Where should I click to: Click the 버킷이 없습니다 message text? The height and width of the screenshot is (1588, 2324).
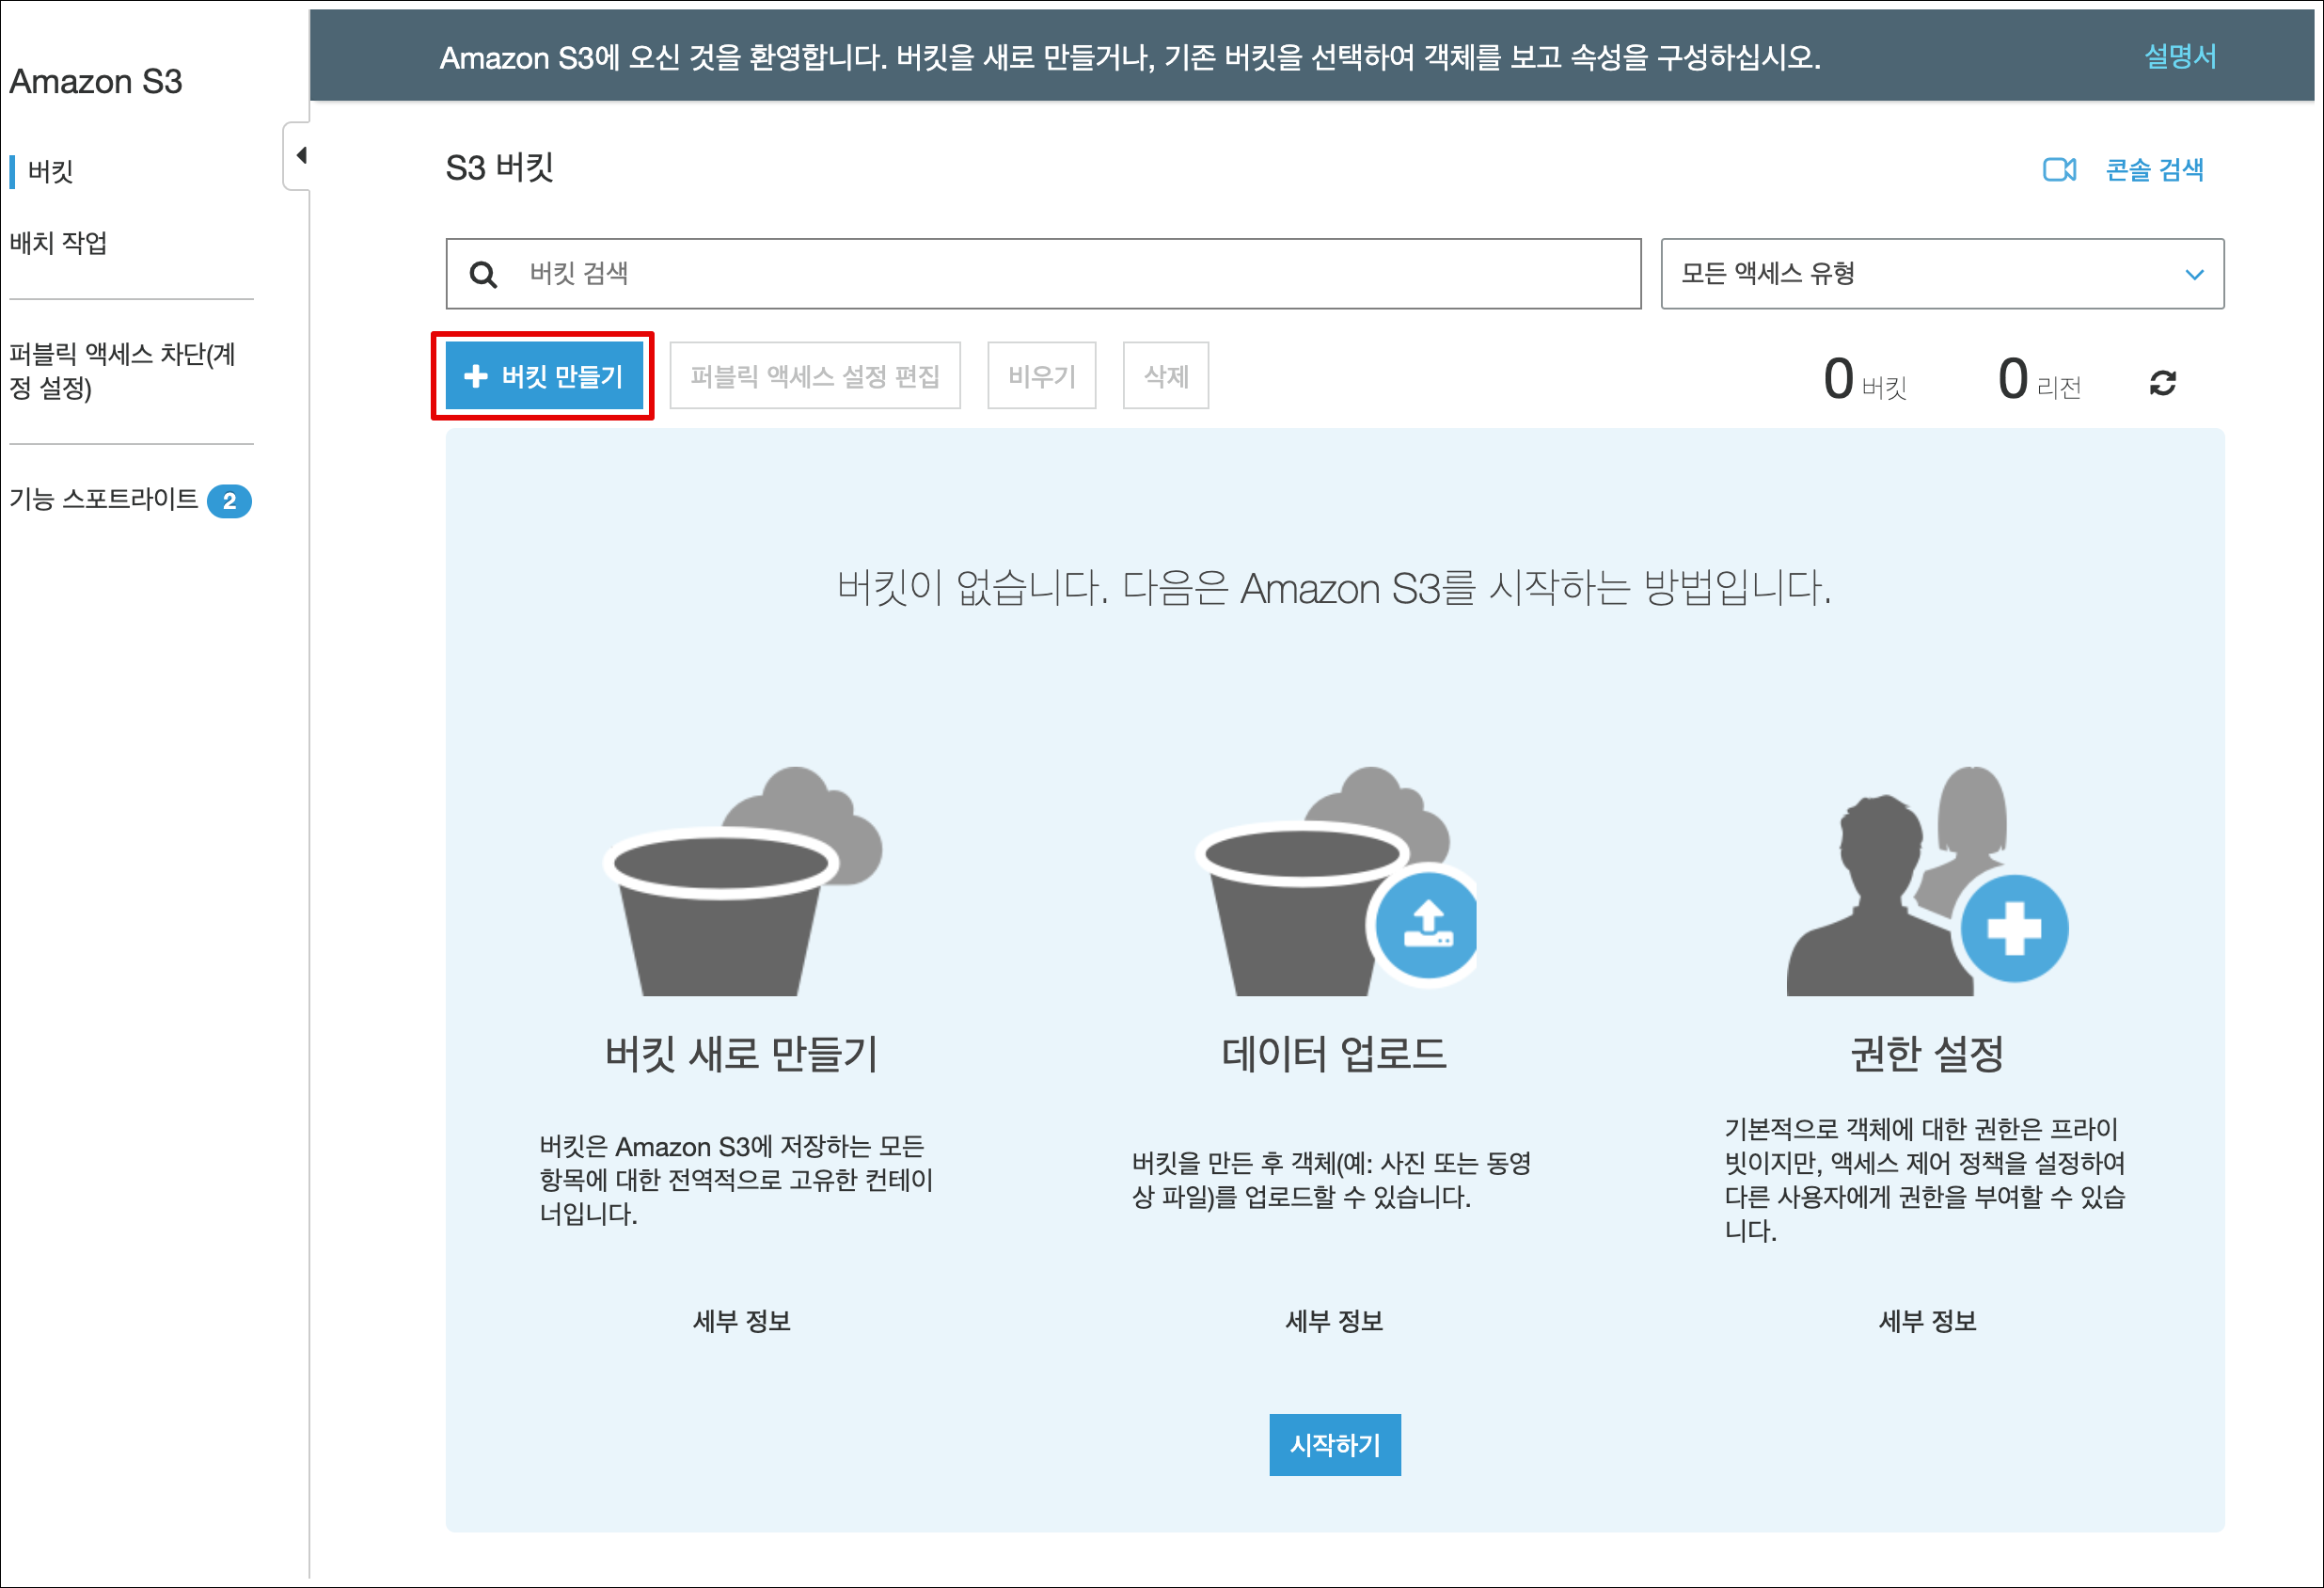(x=1334, y=588)
